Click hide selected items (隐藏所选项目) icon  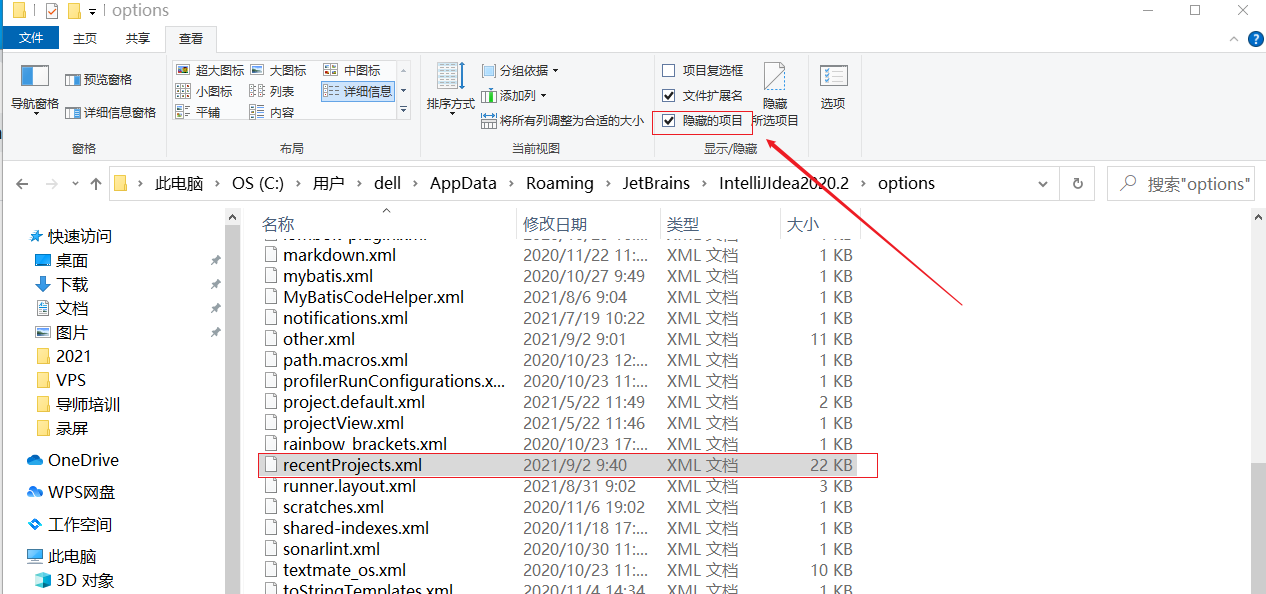[775, 78]
